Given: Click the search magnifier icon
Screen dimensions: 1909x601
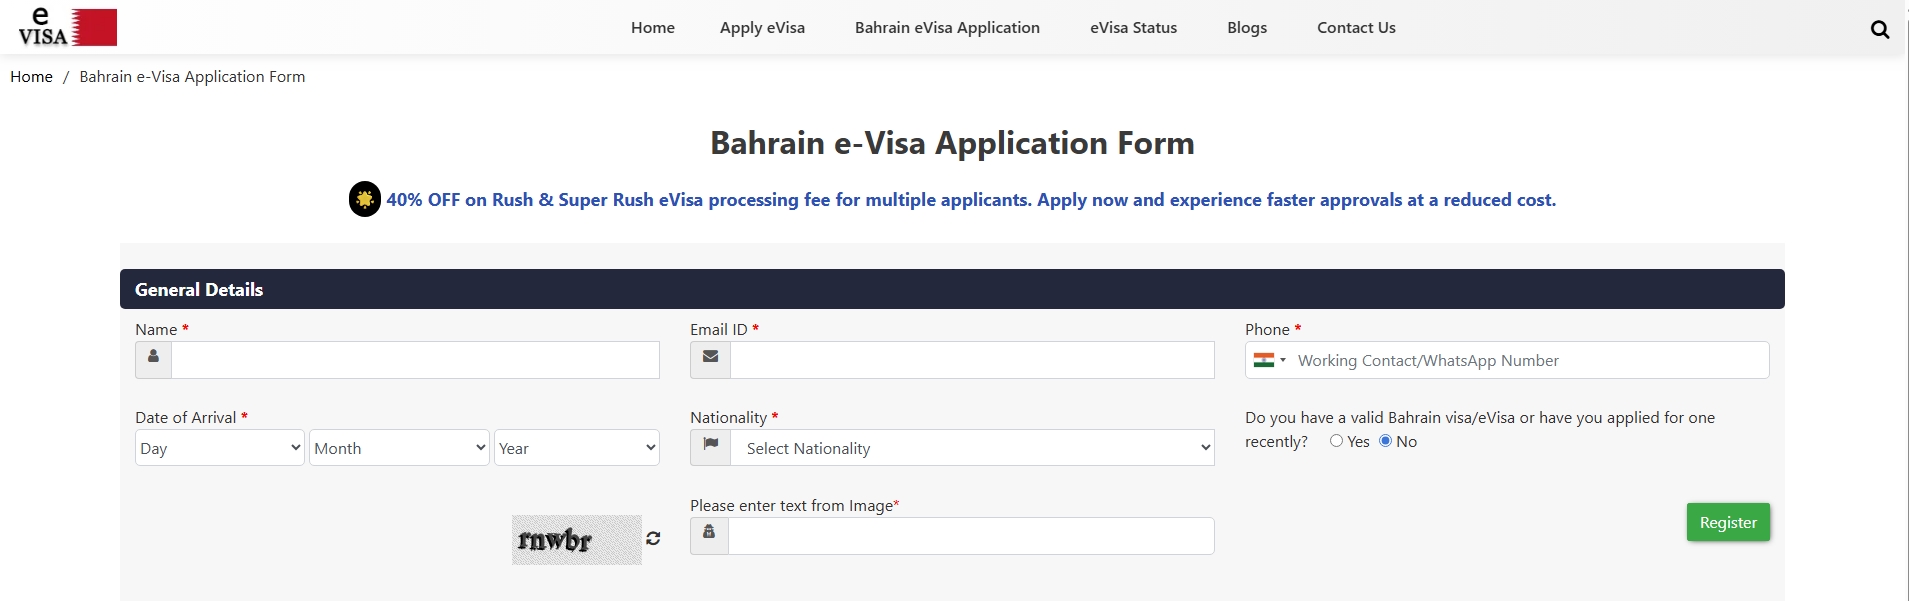Looking at the screenshot, I should point(1879,29).
